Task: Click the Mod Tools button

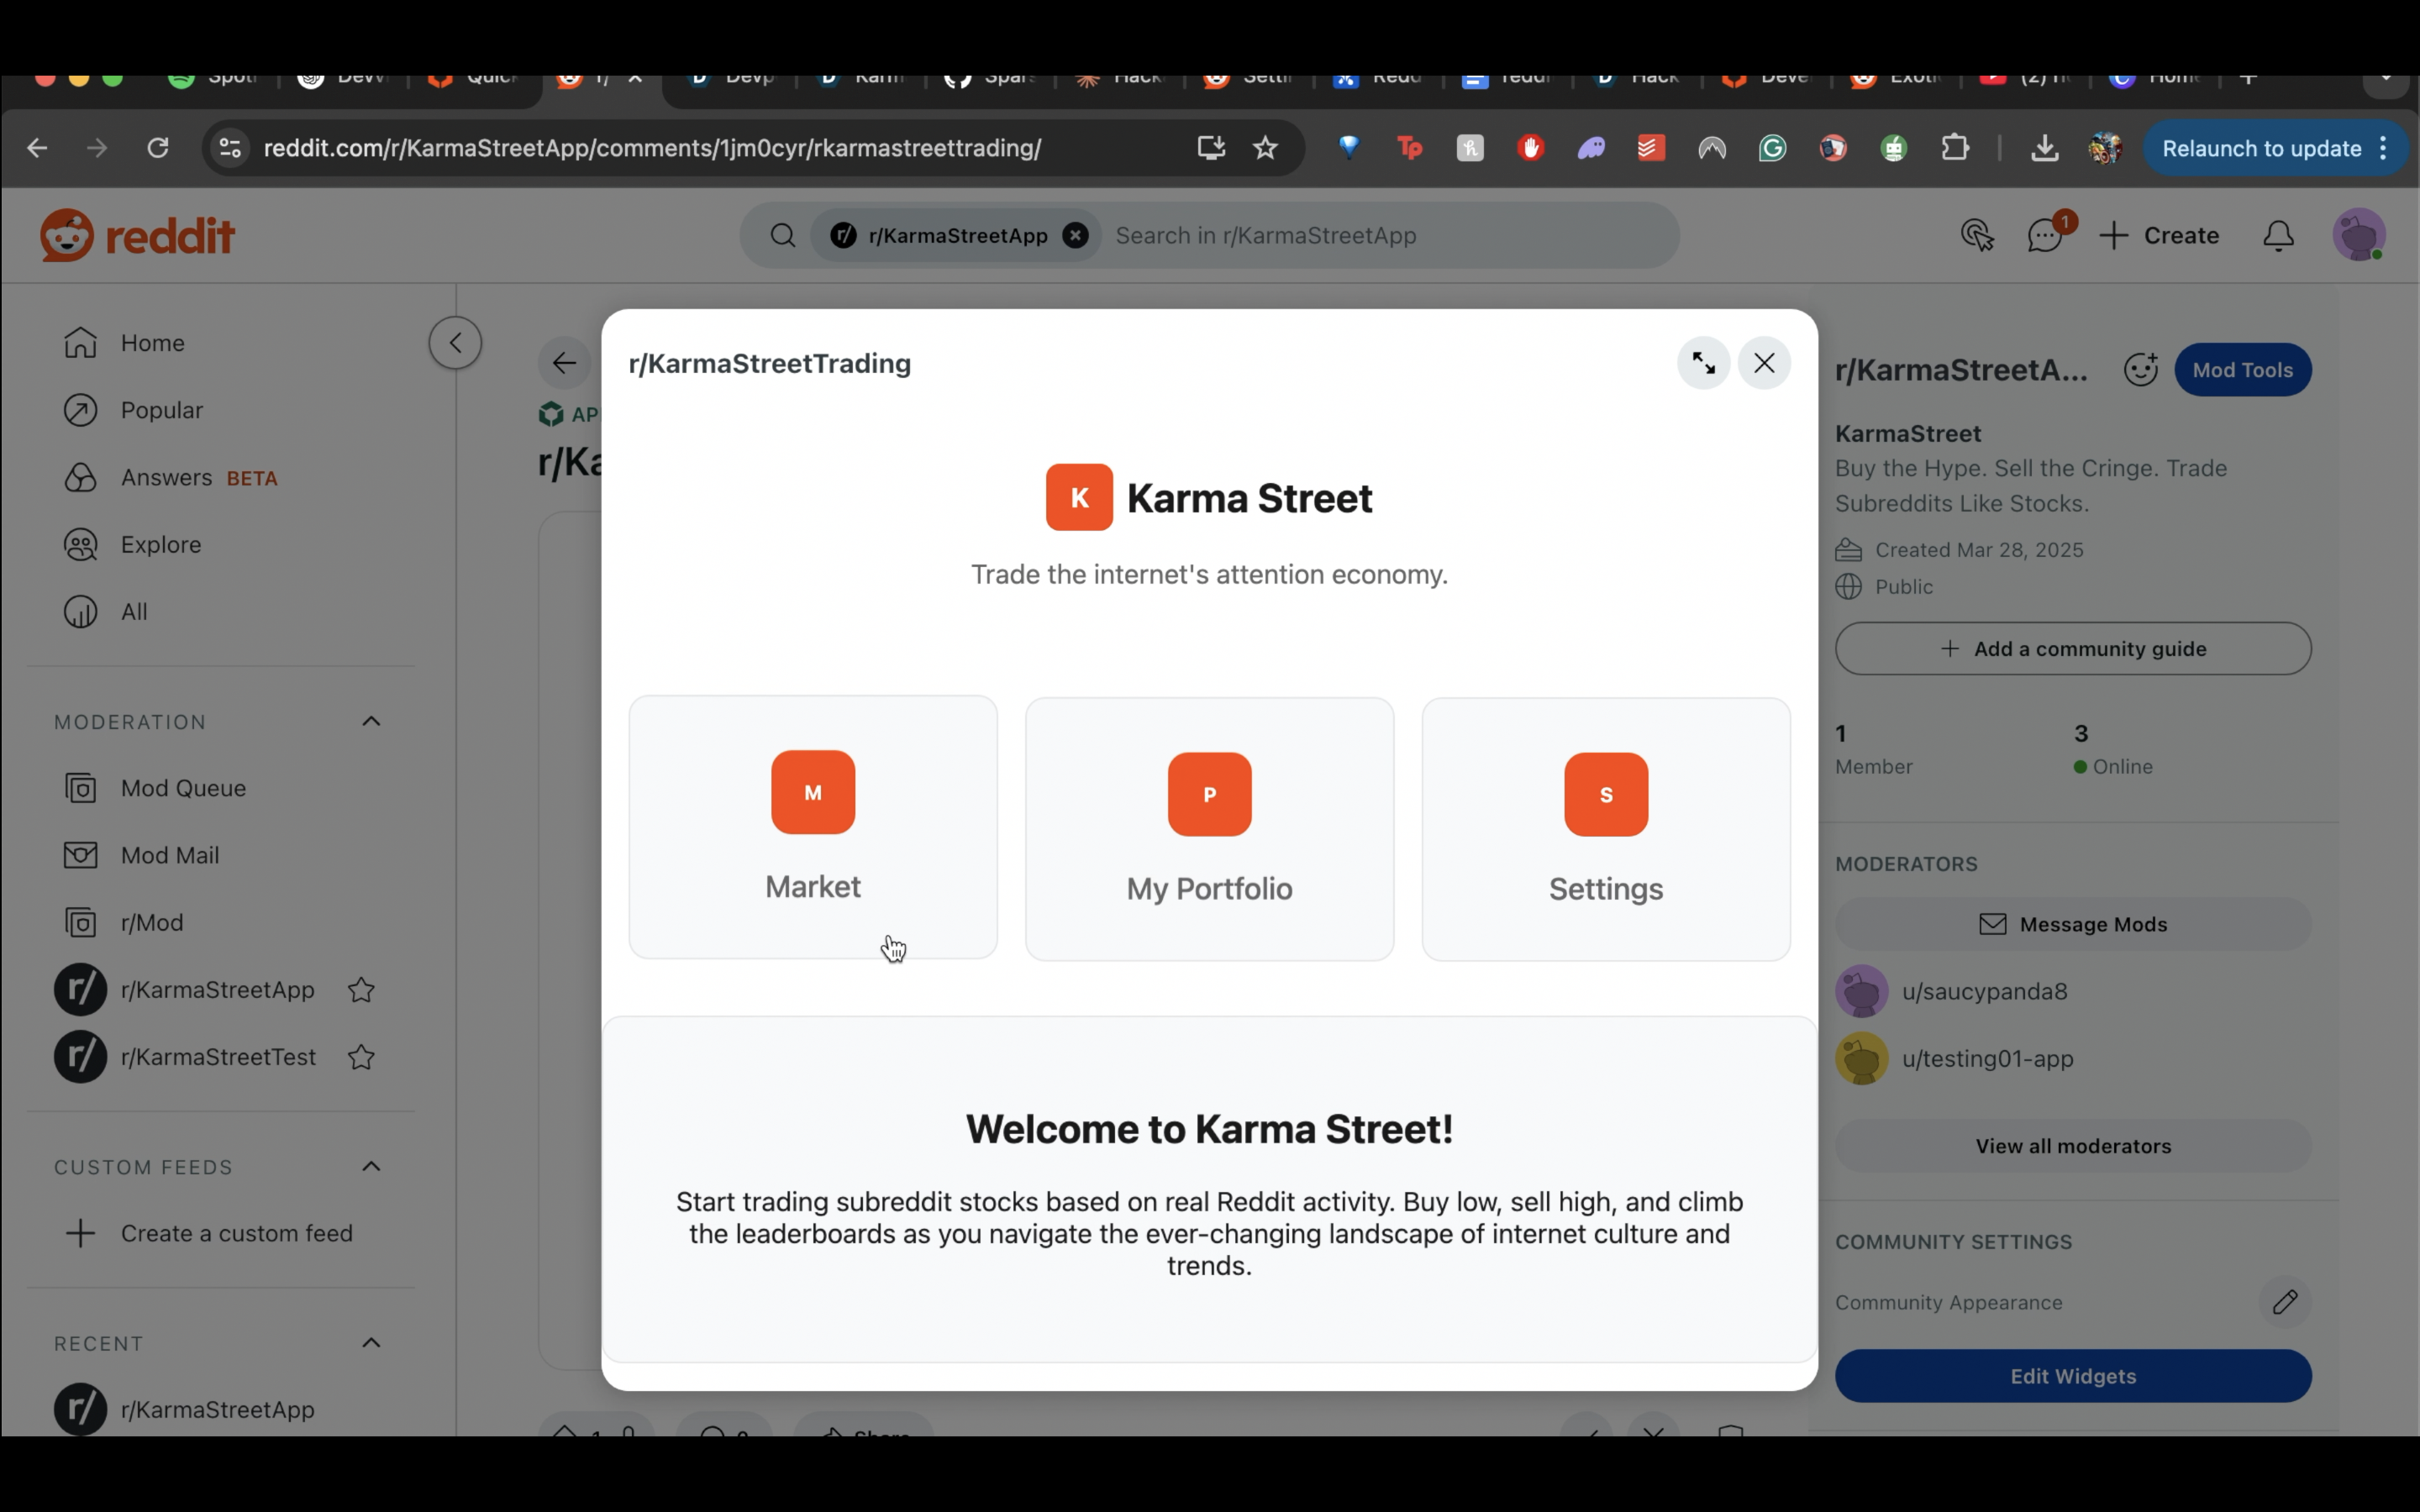Action: pyautogui.click(x=2241, y=370)
